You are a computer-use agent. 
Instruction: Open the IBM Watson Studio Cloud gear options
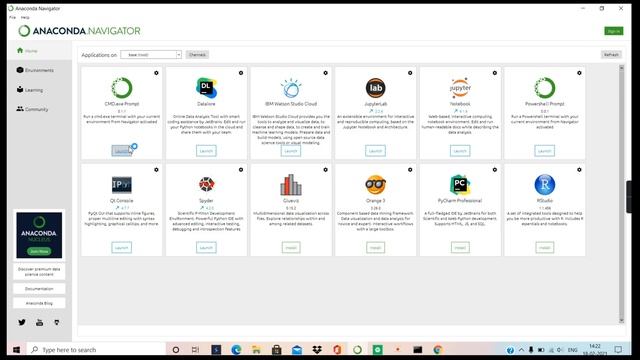(x=325, y=73)
